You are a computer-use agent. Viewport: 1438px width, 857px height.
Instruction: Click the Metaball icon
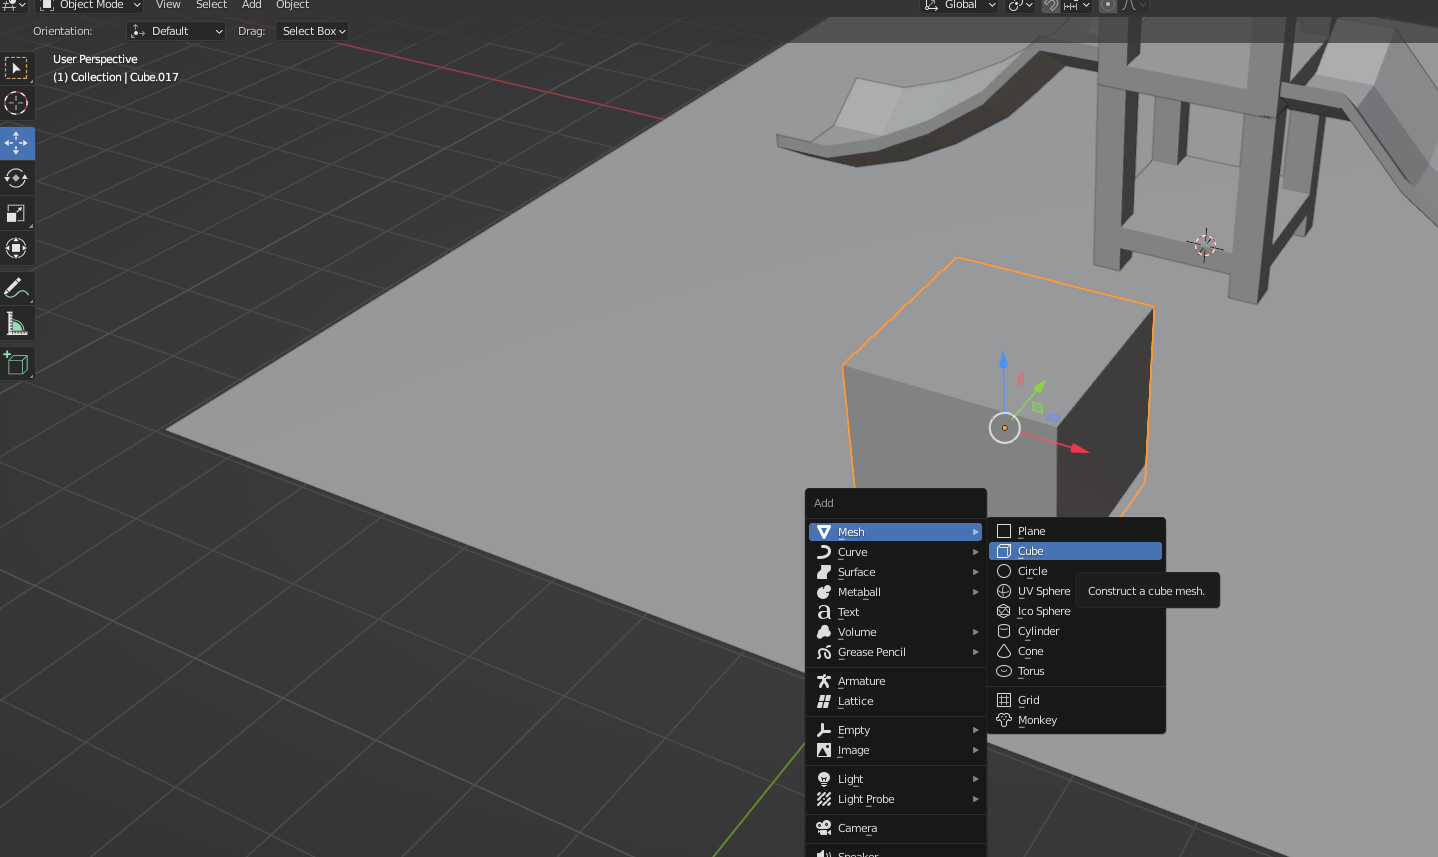(x=824, y=592)
